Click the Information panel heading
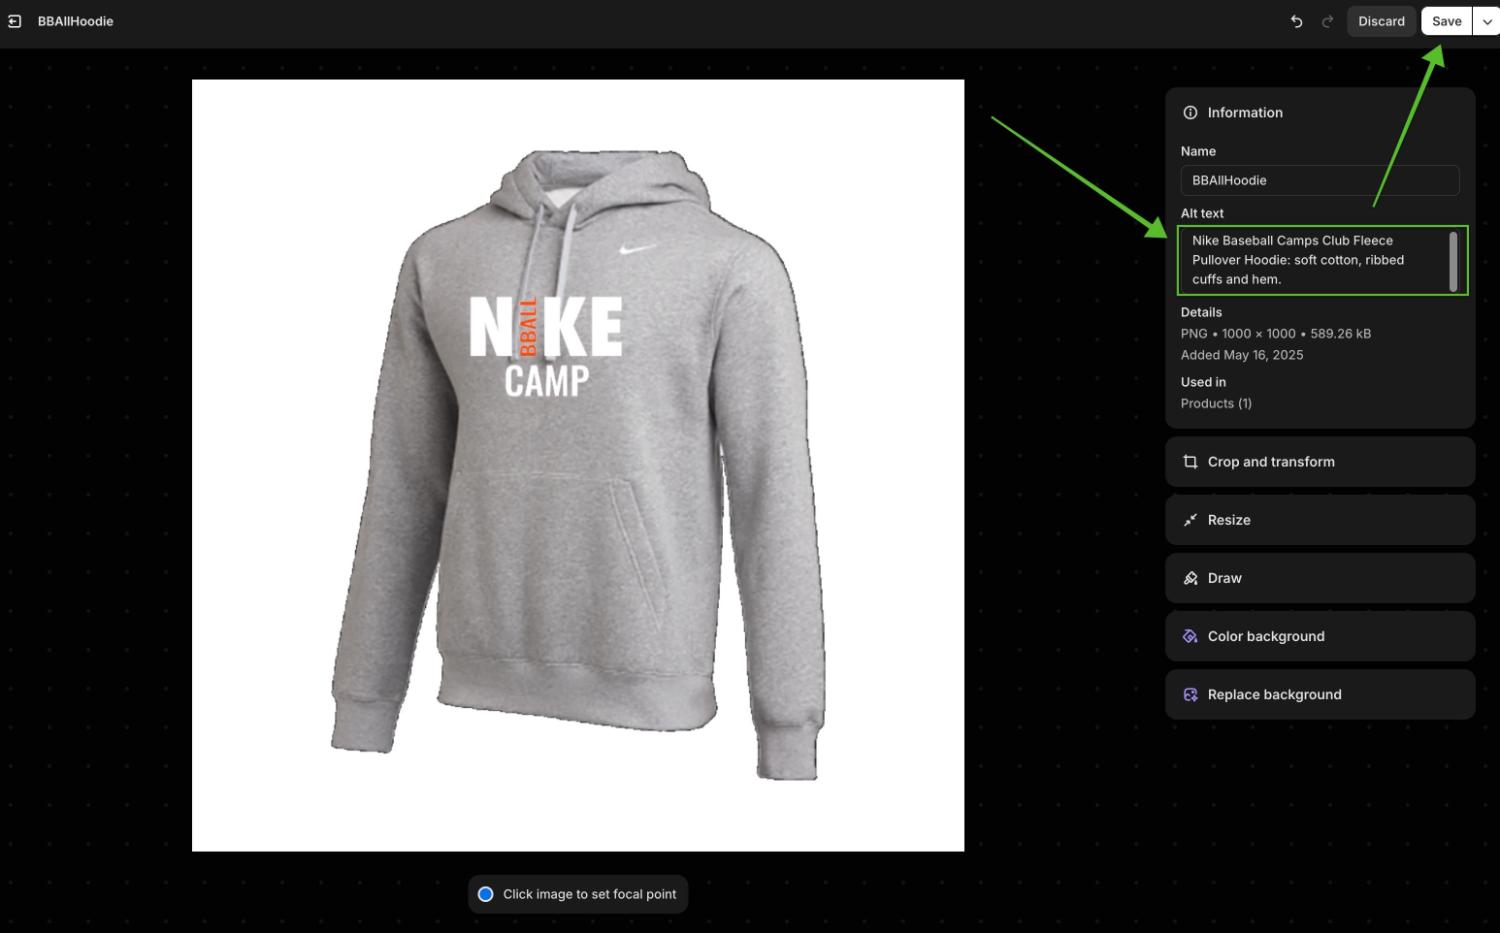 click(x=1245, y=113)
